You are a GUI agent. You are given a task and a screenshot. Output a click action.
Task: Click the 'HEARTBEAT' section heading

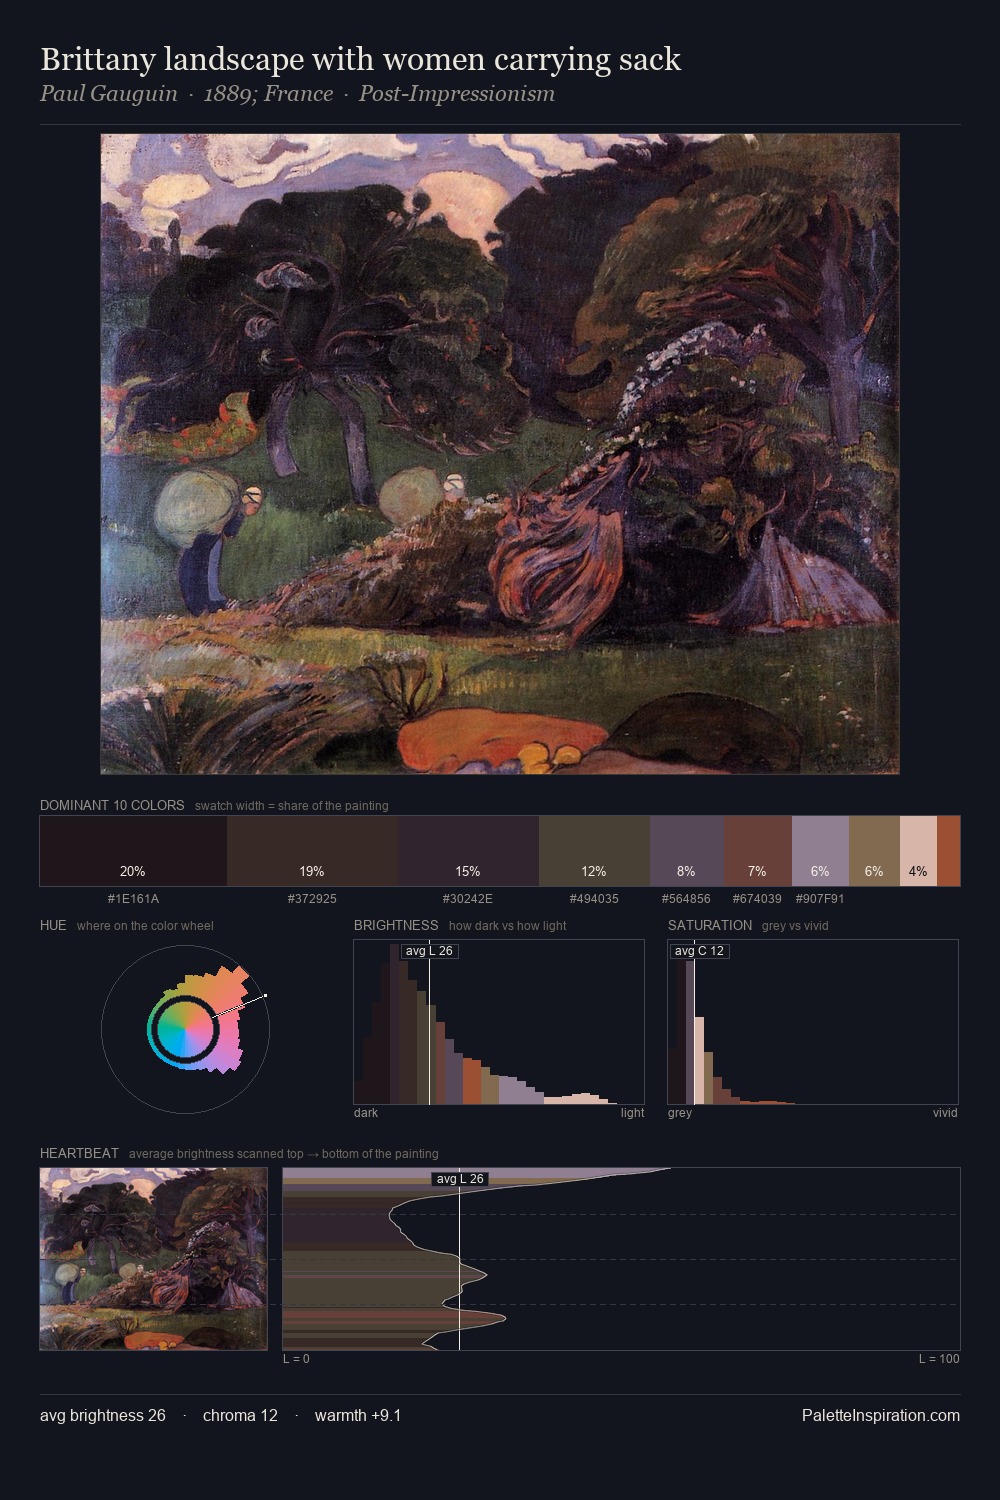click(x=79, y=1153)
